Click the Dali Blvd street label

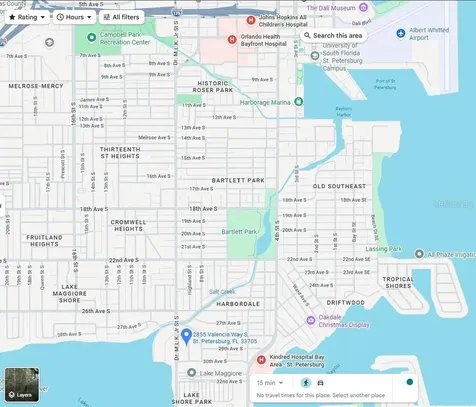(x=362, y=23)
